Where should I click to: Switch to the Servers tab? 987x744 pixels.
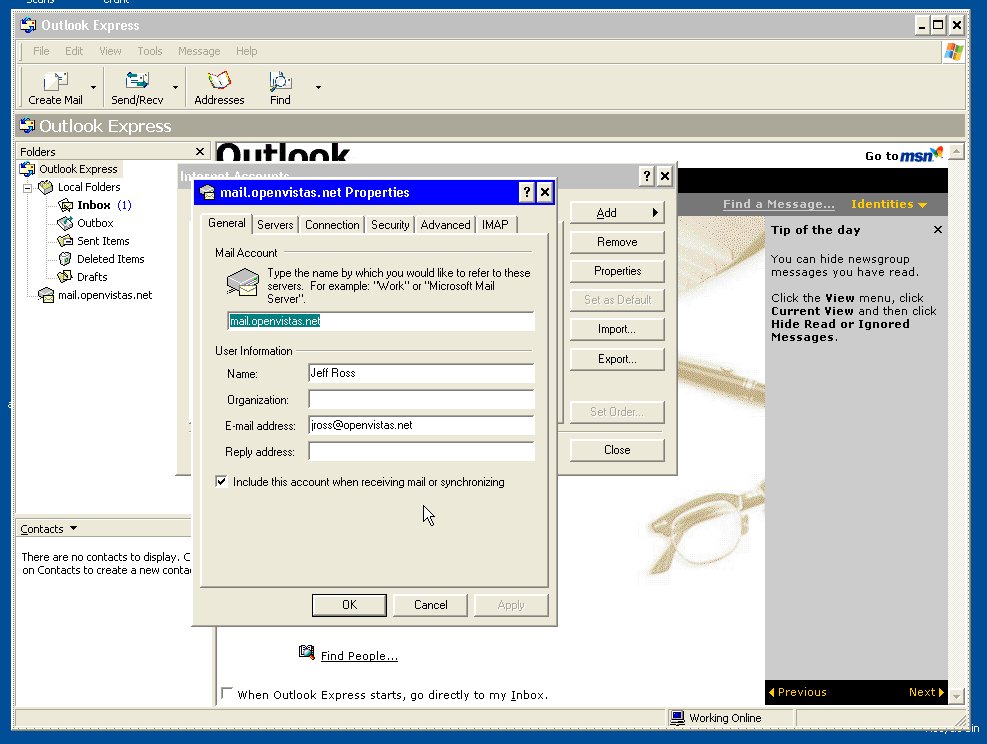(275, 225)
